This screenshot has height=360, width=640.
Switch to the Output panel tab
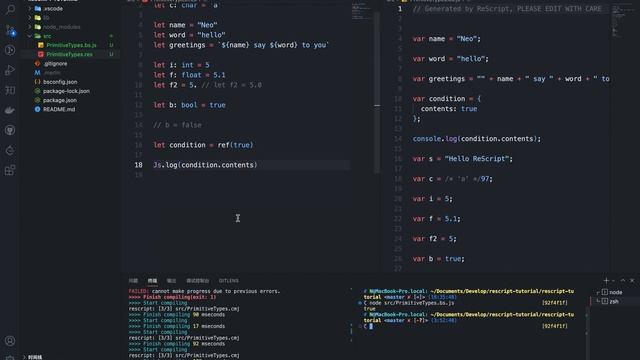coord(171,281)
